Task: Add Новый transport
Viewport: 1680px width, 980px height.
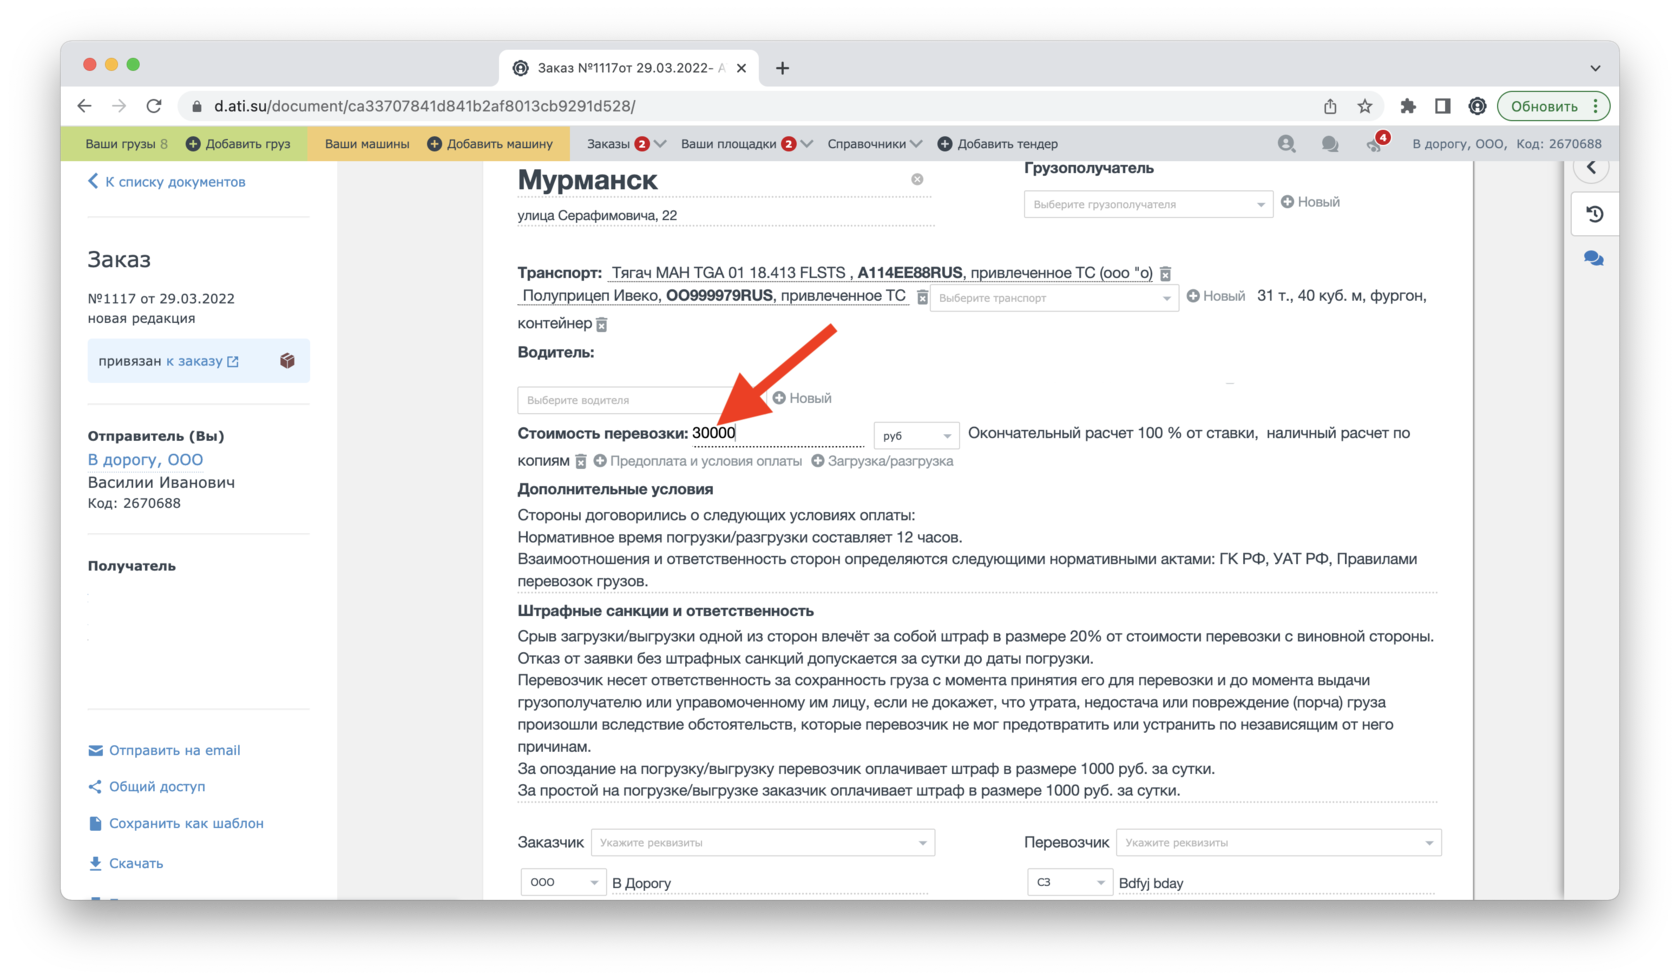Action: (1215, 296)
